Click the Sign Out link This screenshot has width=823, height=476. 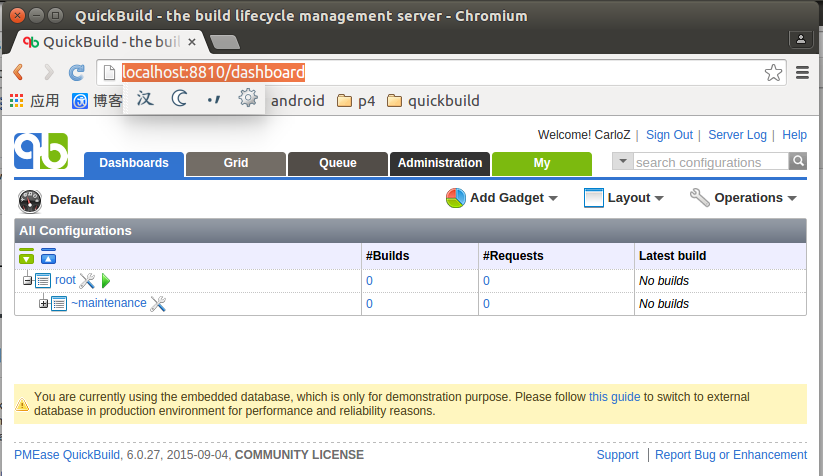pyautogui.click(x=669, y=135)
